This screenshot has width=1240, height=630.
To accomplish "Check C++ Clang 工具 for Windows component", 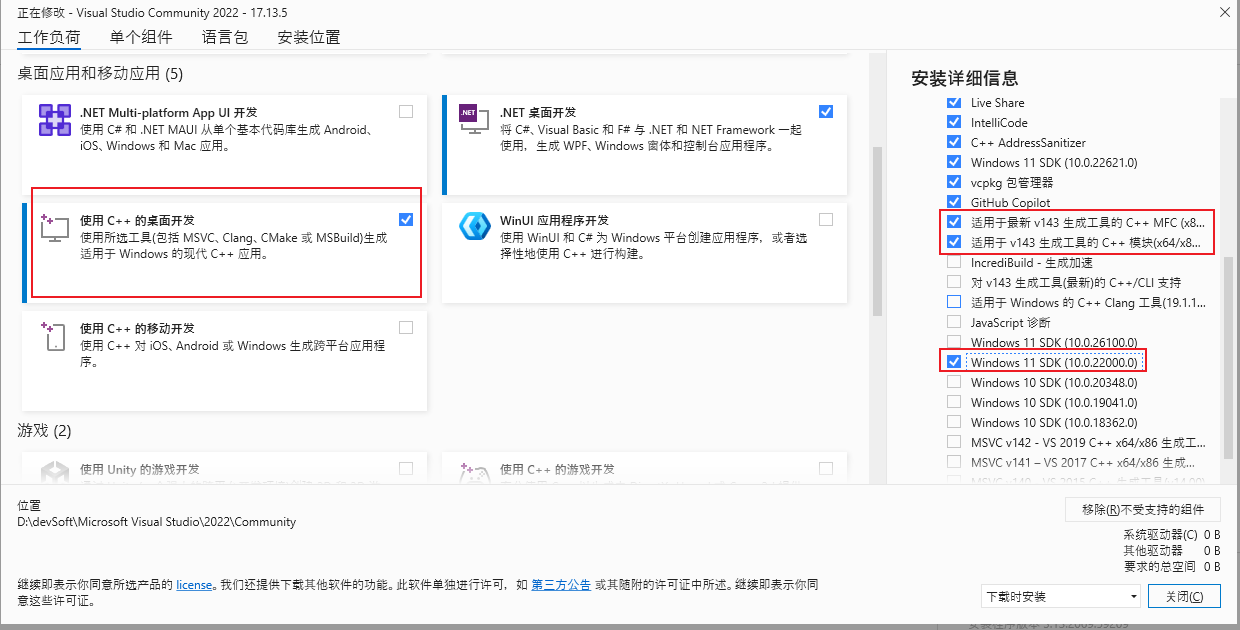I will 954,302.
